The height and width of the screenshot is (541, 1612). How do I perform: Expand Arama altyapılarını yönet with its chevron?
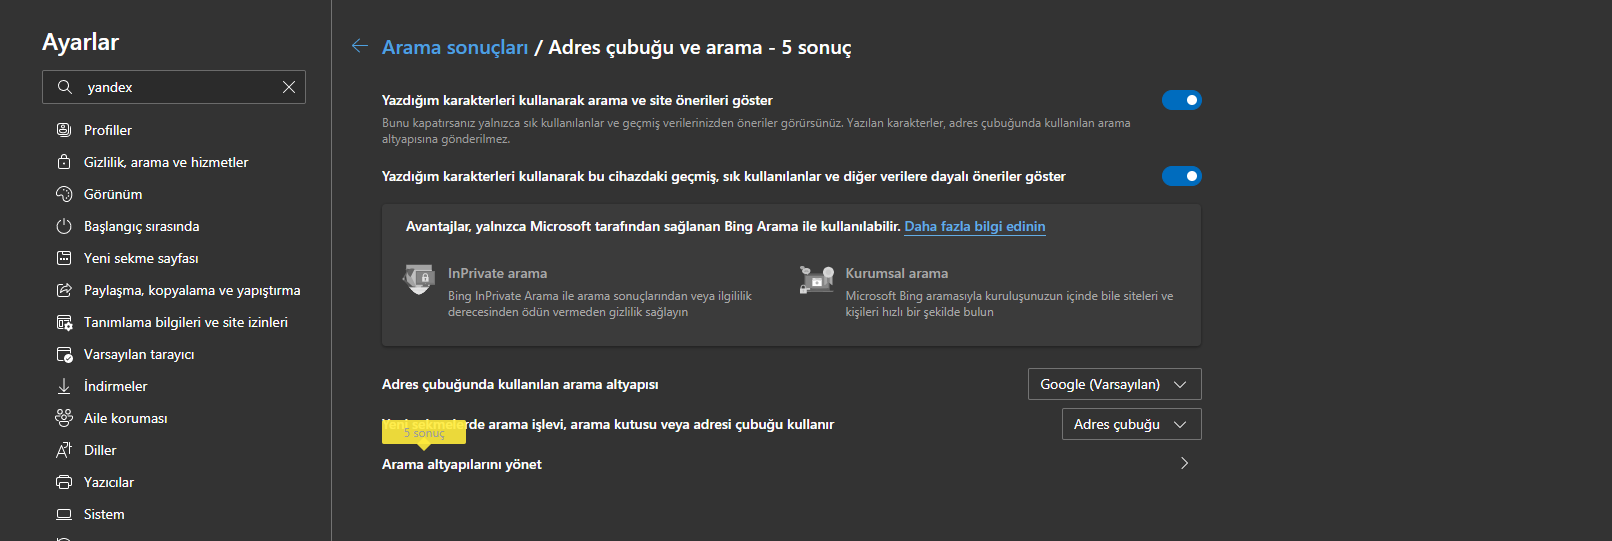[x=1184, y=463]
